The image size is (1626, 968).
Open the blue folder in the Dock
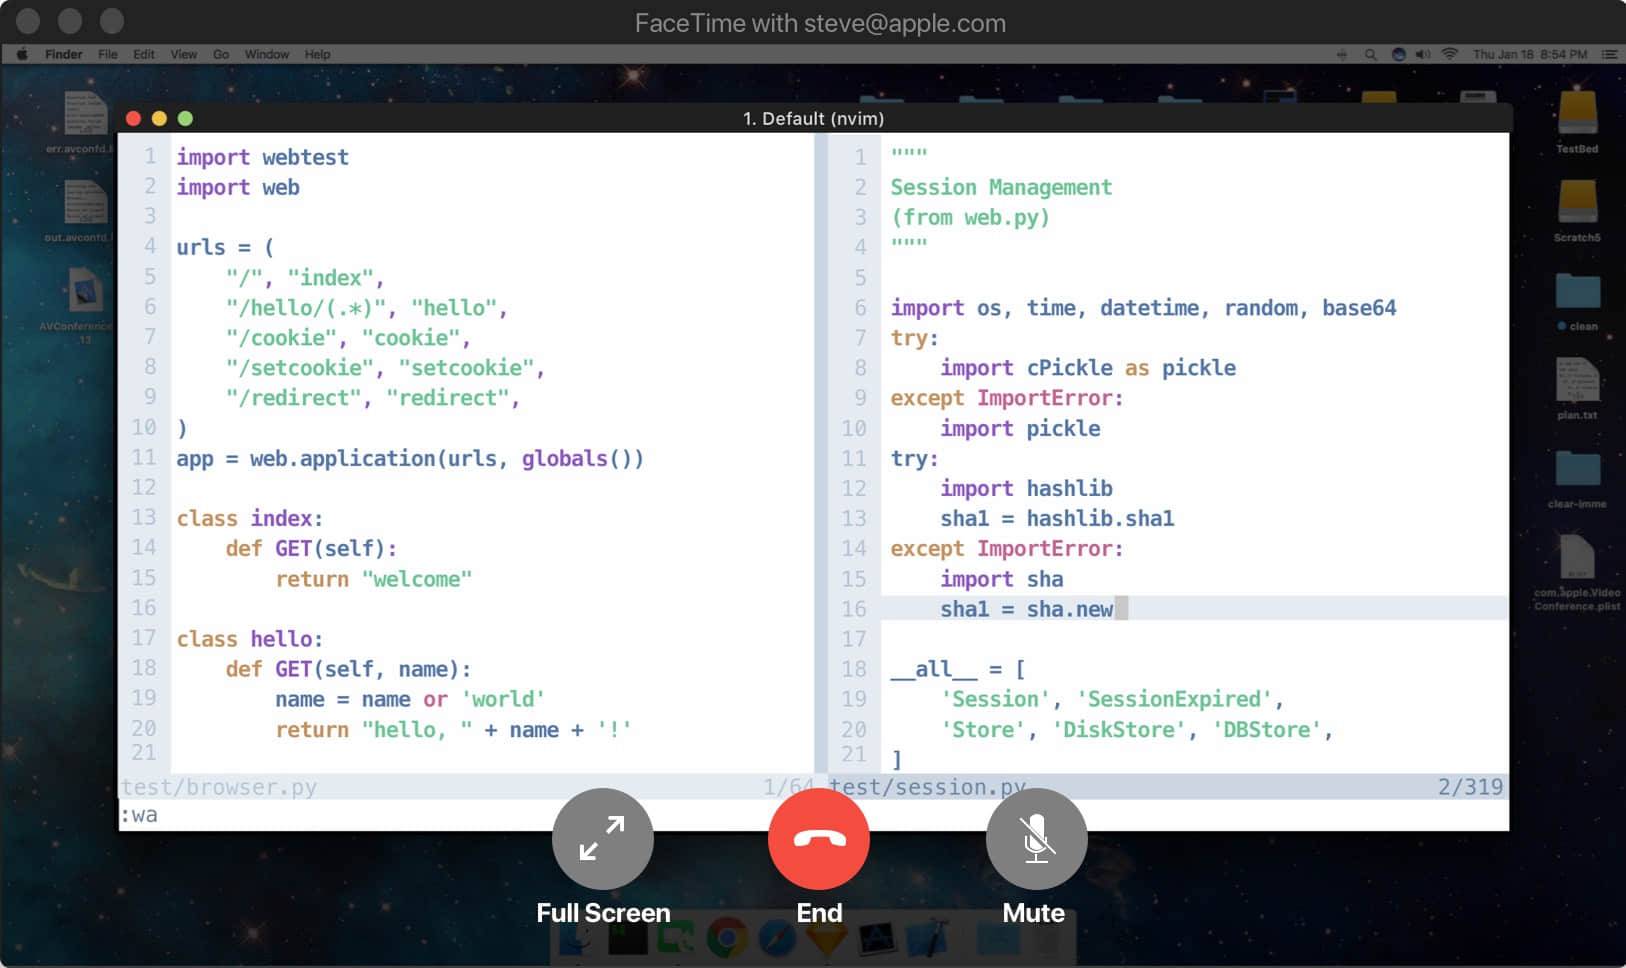click(998, 939)
